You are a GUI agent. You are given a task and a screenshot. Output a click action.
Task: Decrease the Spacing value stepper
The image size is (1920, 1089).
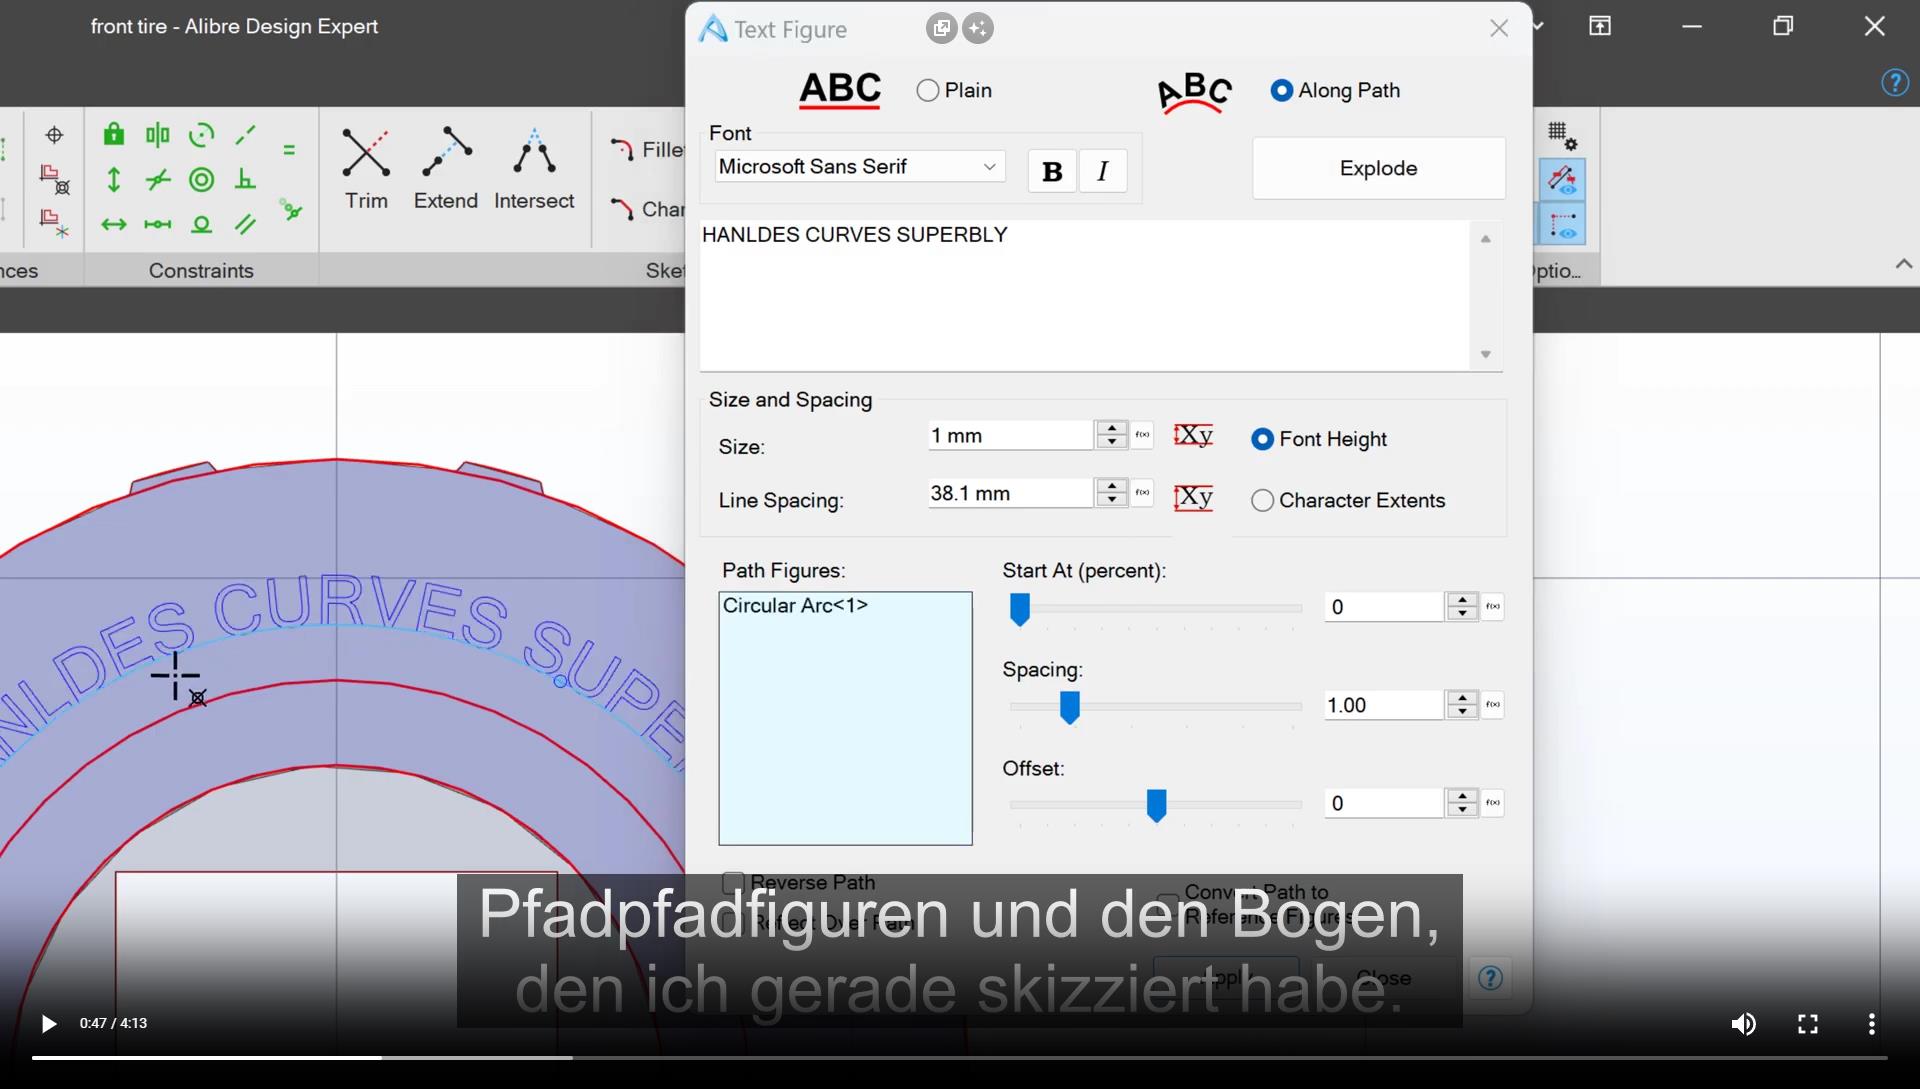[x=1462, y=712]
